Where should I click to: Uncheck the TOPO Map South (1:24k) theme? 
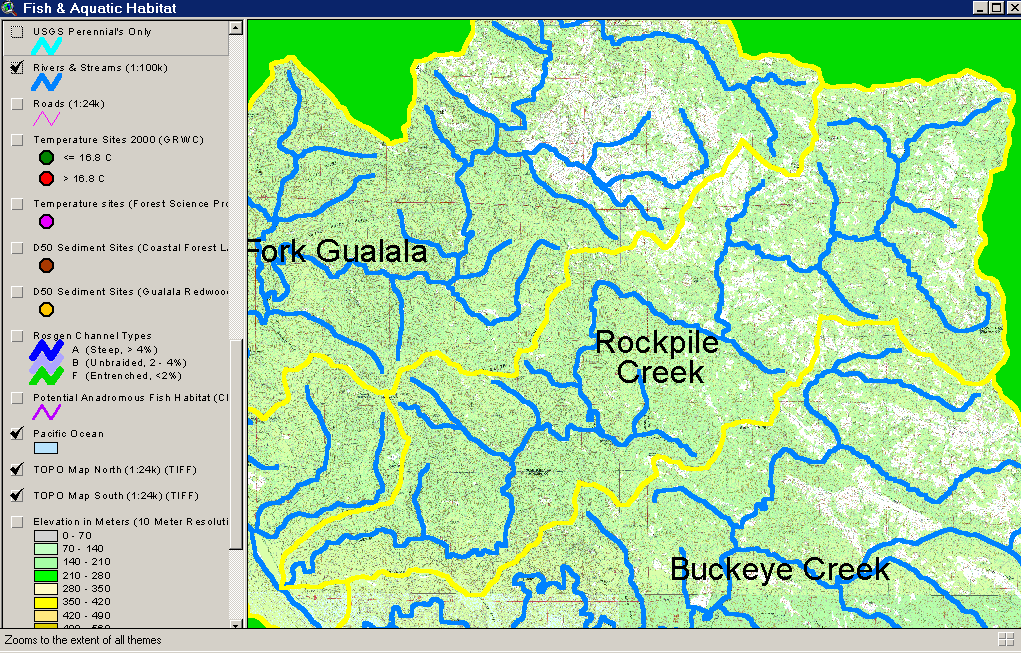[18, 495]
